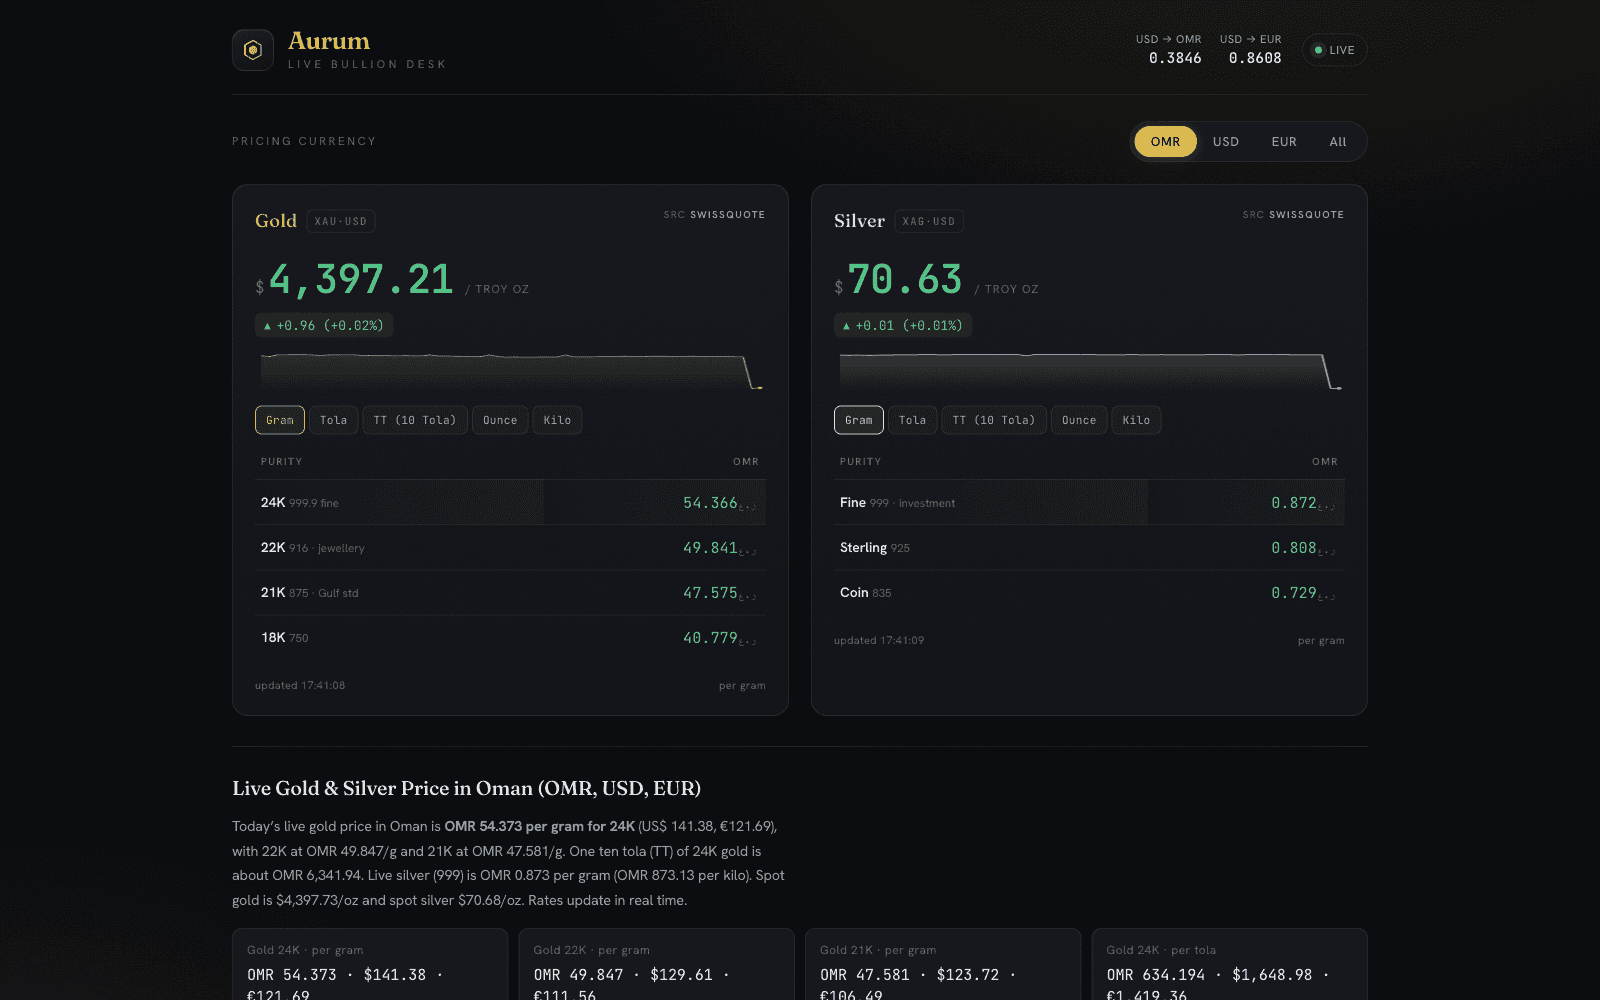1600x1000 pixels.
Task: Select OMR pricing currency
Action: 1165,141
